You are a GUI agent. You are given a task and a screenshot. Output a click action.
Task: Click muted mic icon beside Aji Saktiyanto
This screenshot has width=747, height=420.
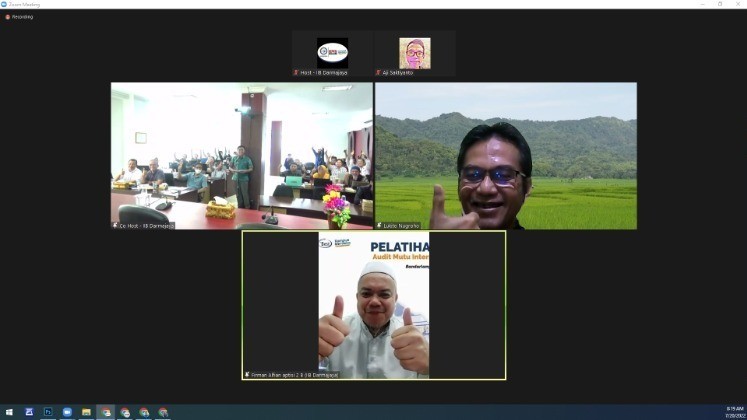click(378, 72)
